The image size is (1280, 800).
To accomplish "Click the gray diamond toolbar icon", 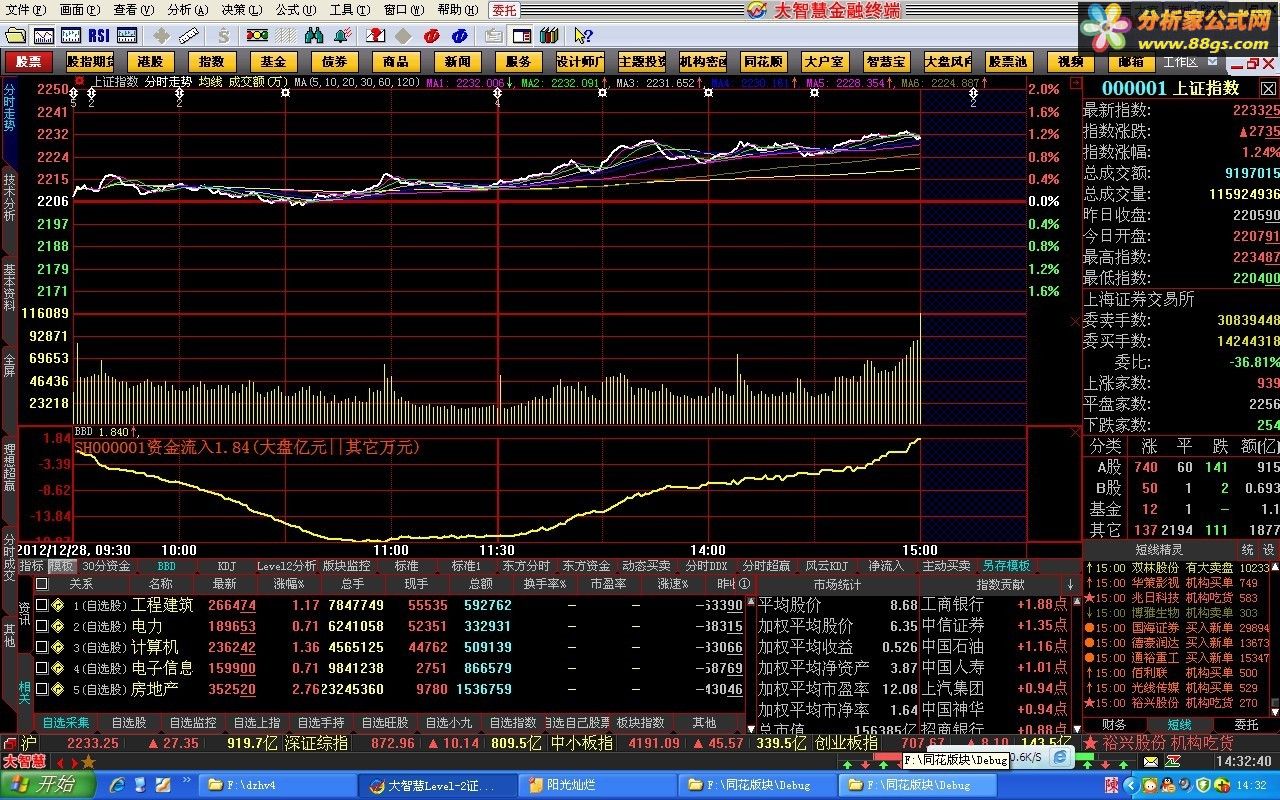I will point(403,35).
